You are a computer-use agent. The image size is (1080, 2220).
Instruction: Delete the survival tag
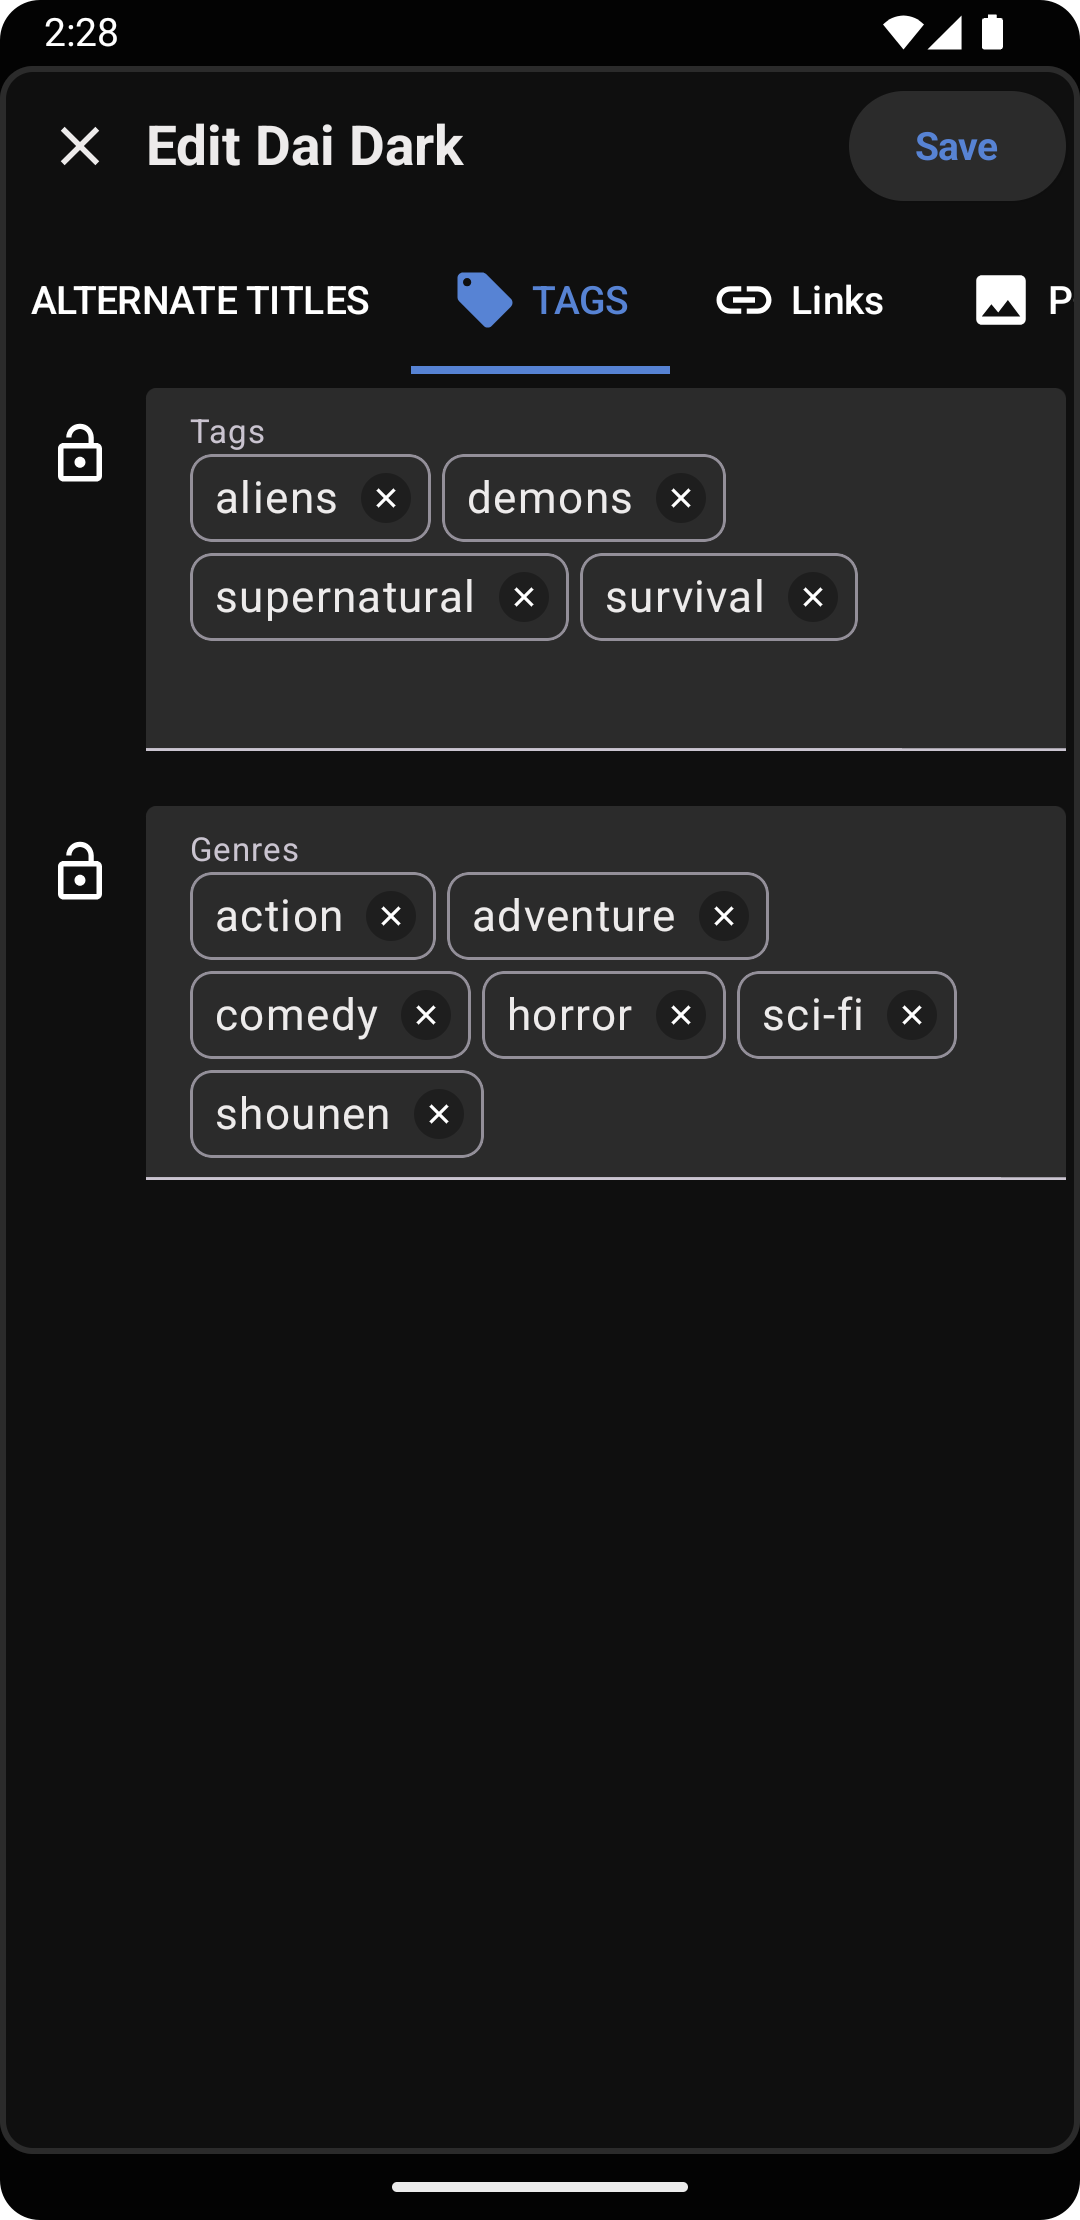click(x=813, y=597)
